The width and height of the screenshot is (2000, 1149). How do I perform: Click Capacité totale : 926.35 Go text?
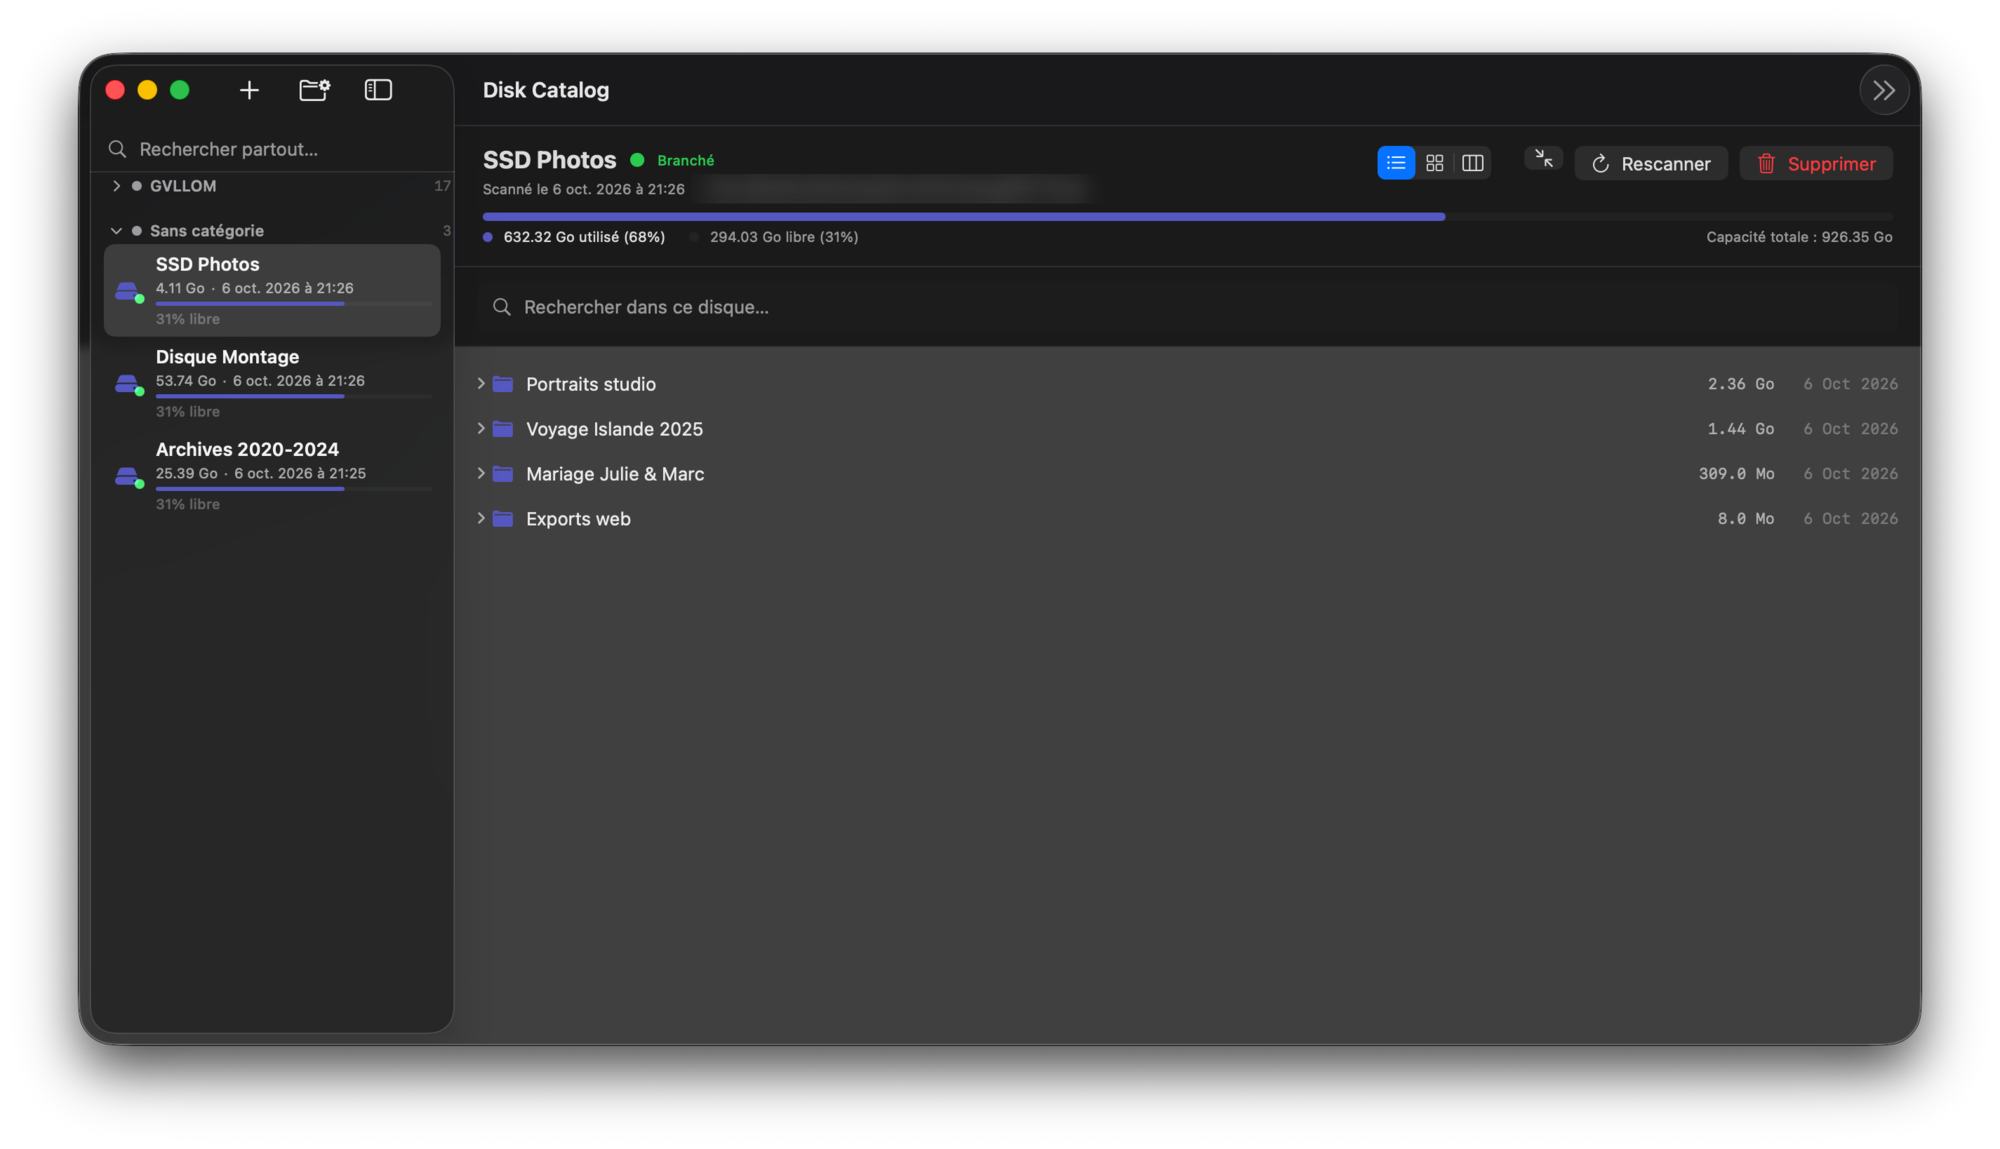[1799, 237]
